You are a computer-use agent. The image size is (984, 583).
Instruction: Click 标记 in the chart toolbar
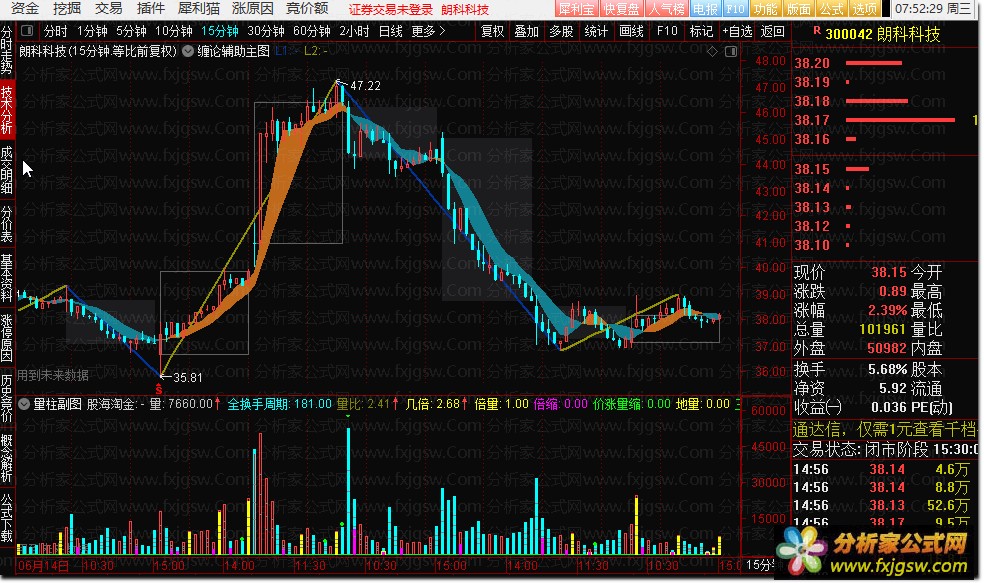click(701, 31)
